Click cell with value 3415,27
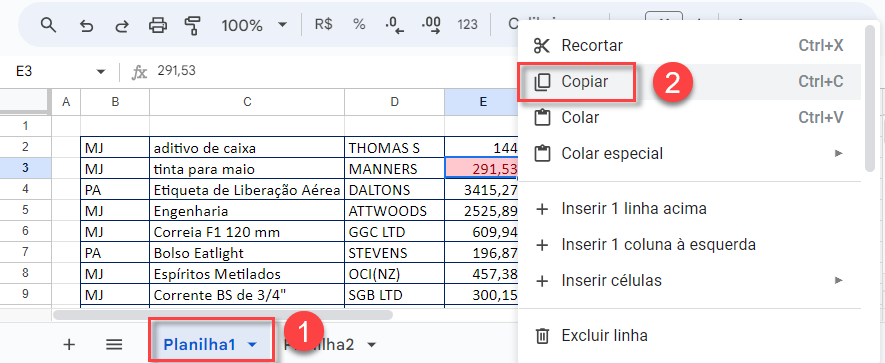 481,190
